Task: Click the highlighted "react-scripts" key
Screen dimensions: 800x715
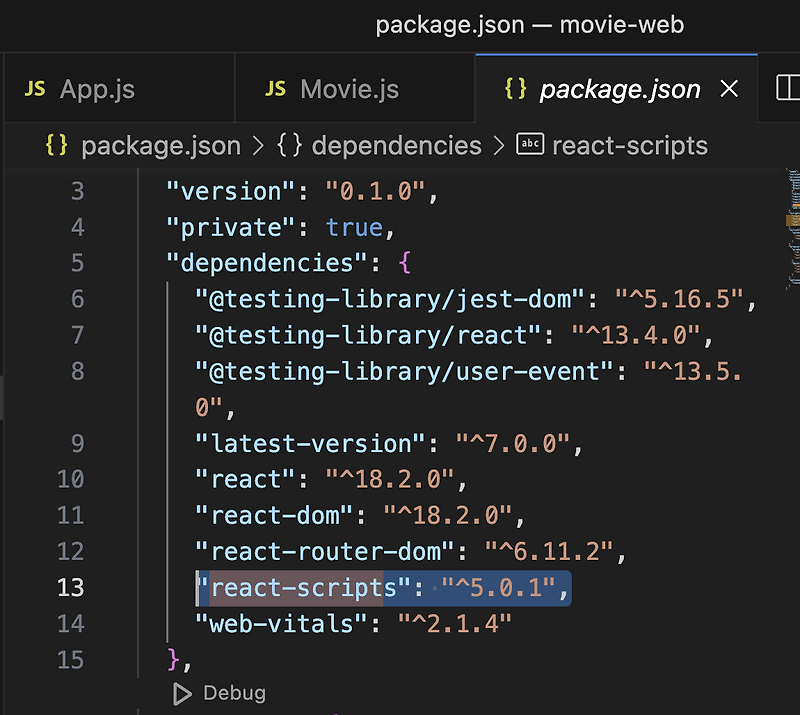Action: [x=303, y=588]
